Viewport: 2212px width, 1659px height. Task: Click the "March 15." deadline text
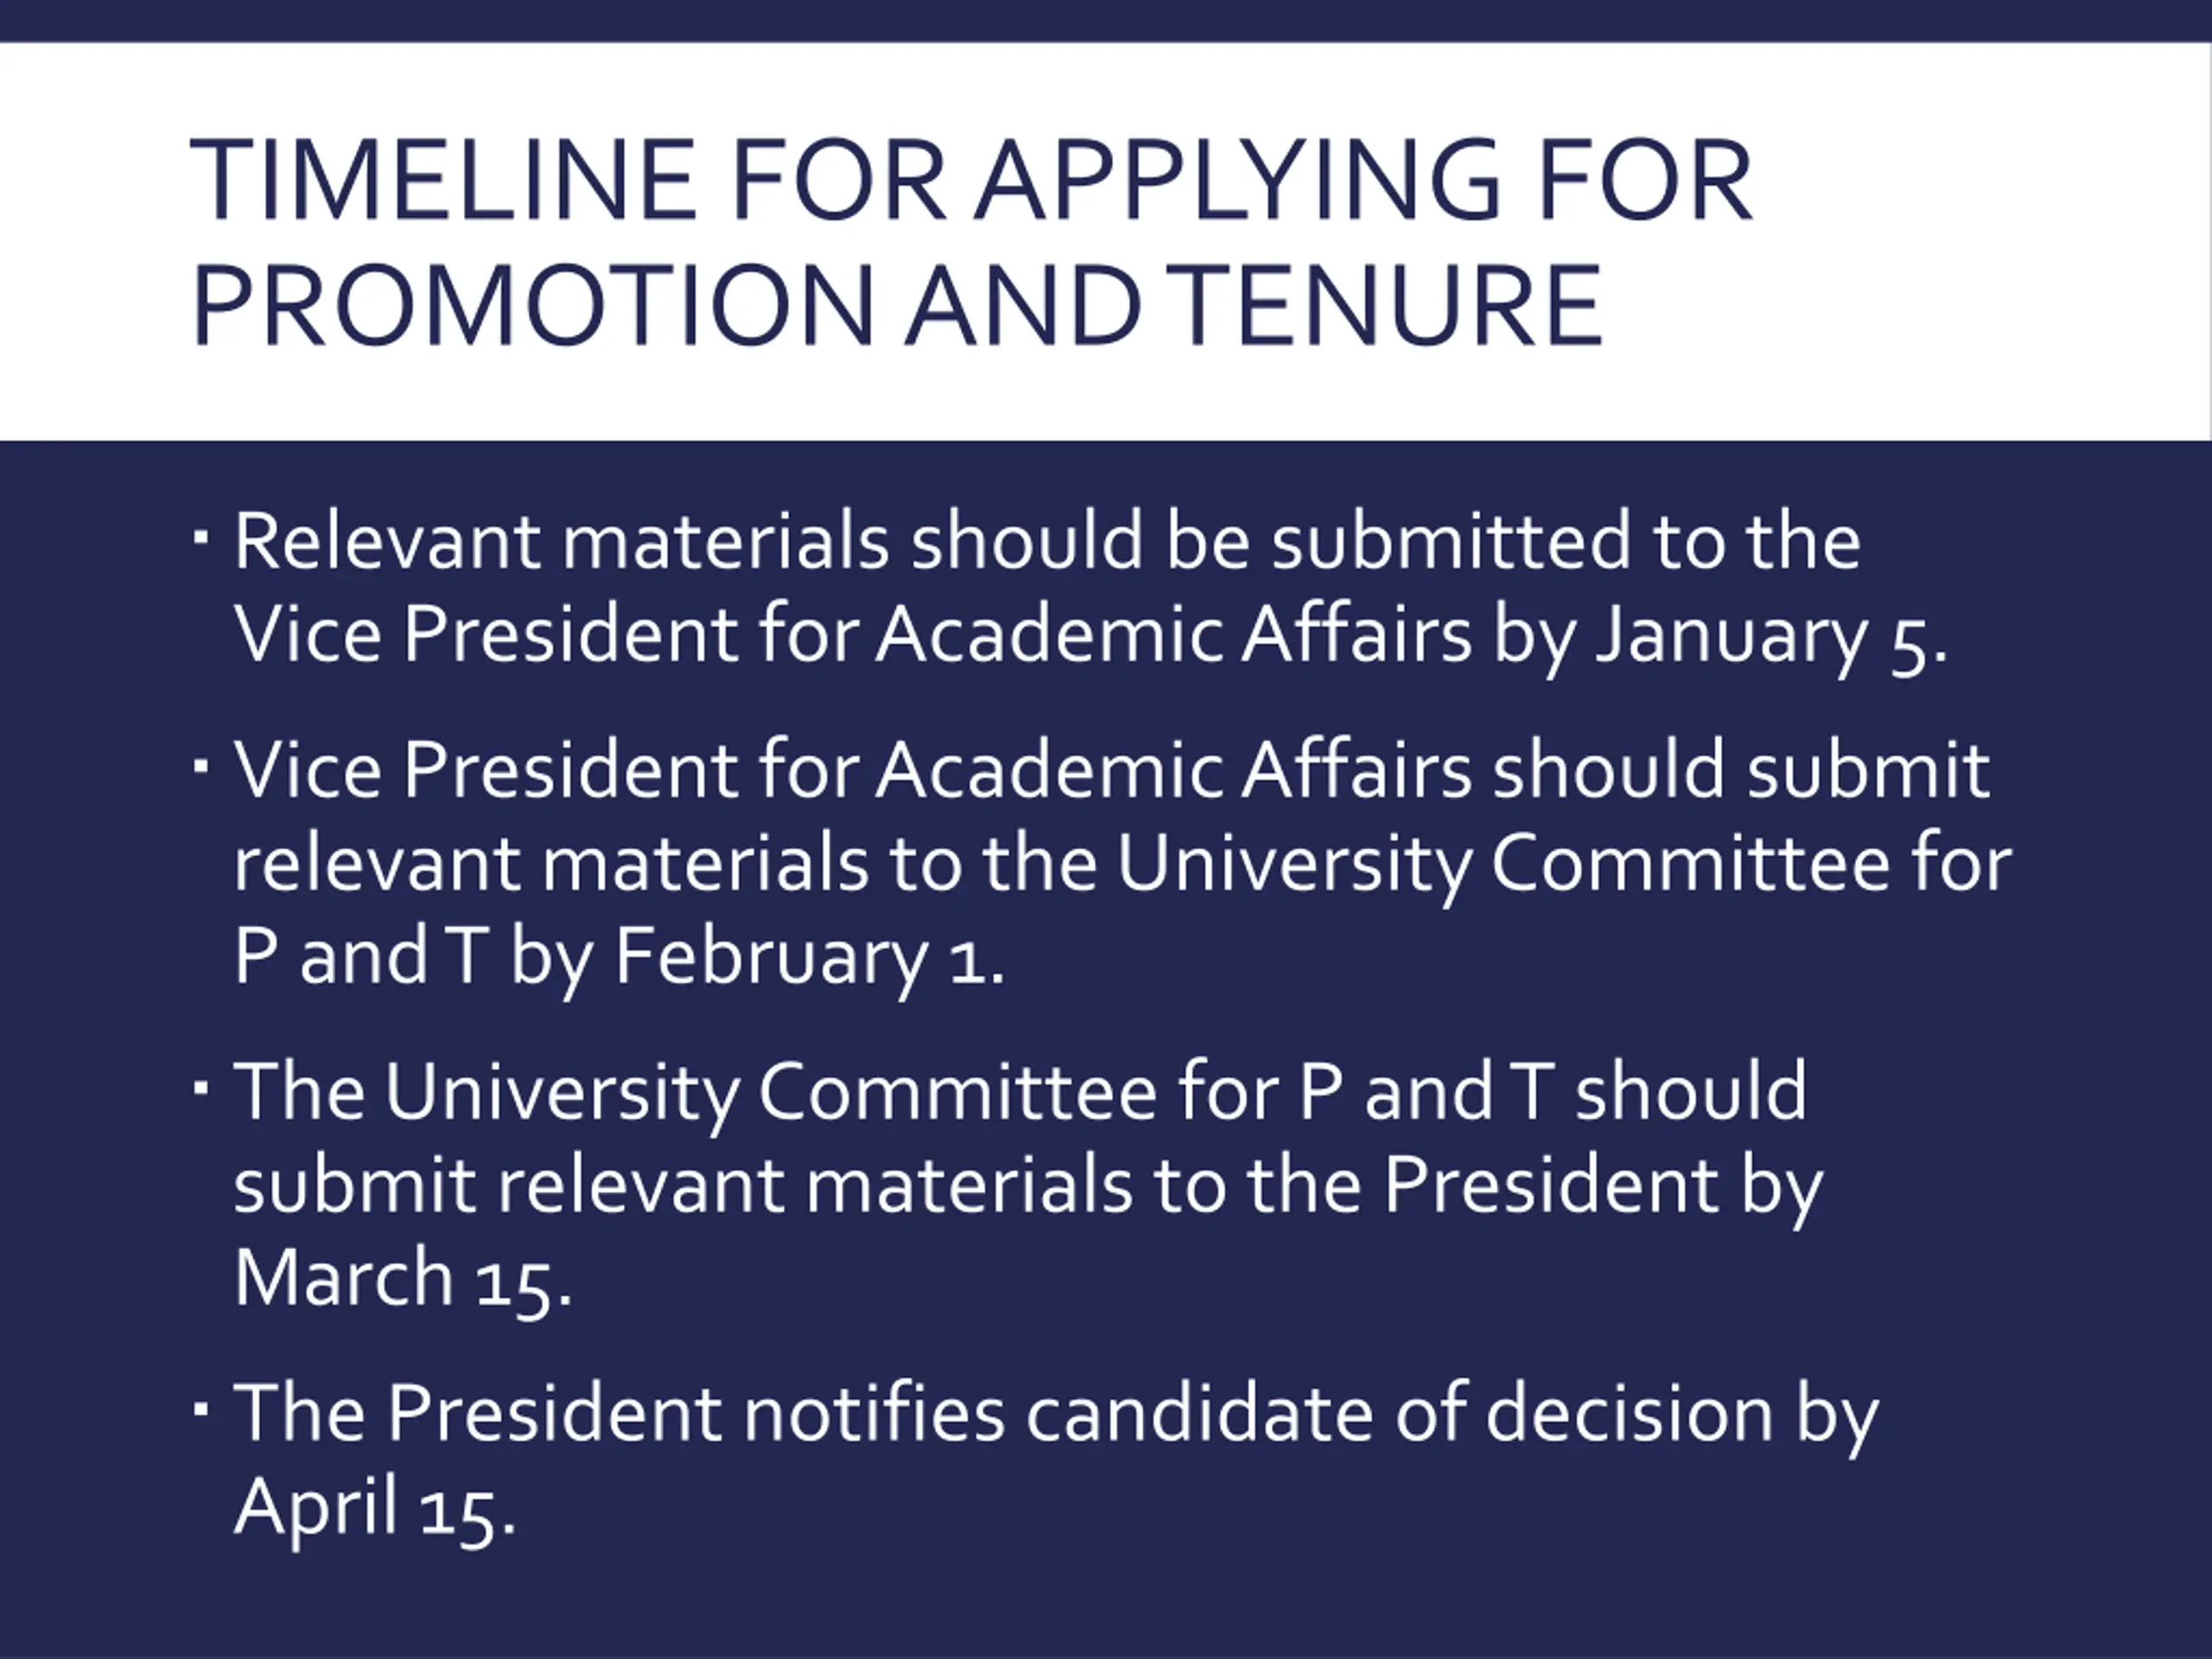point(403,1278)
